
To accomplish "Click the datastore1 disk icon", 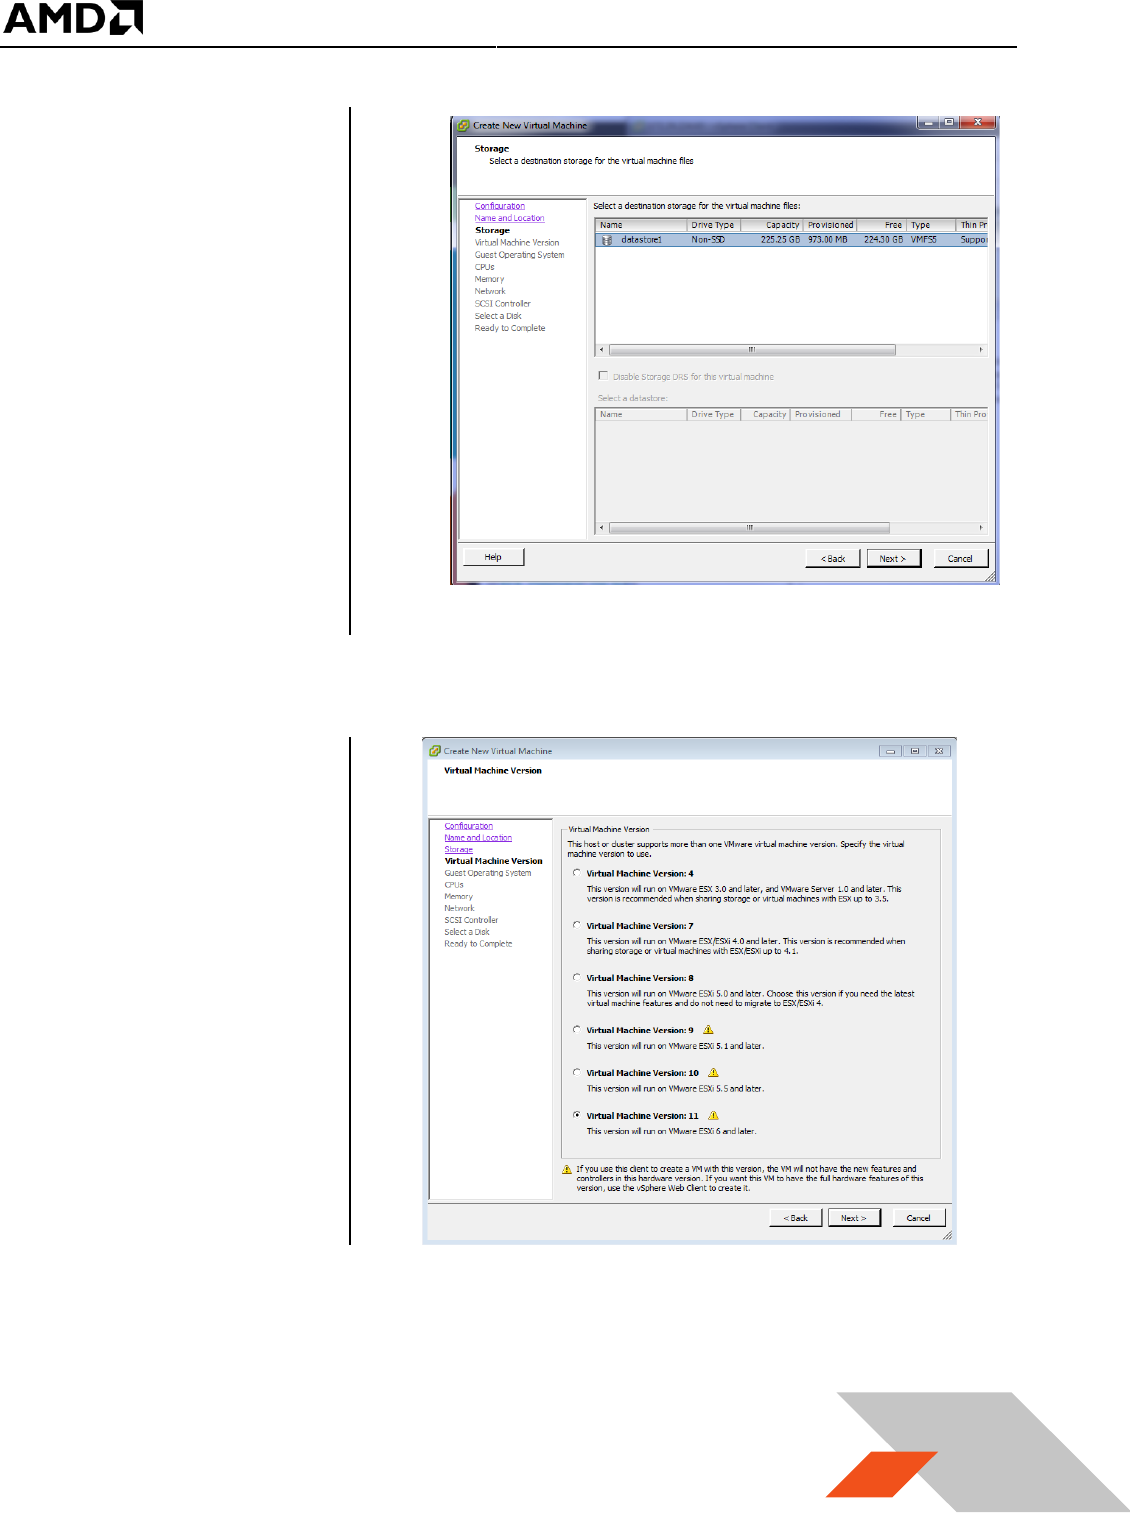I will (x=607, y=240).
